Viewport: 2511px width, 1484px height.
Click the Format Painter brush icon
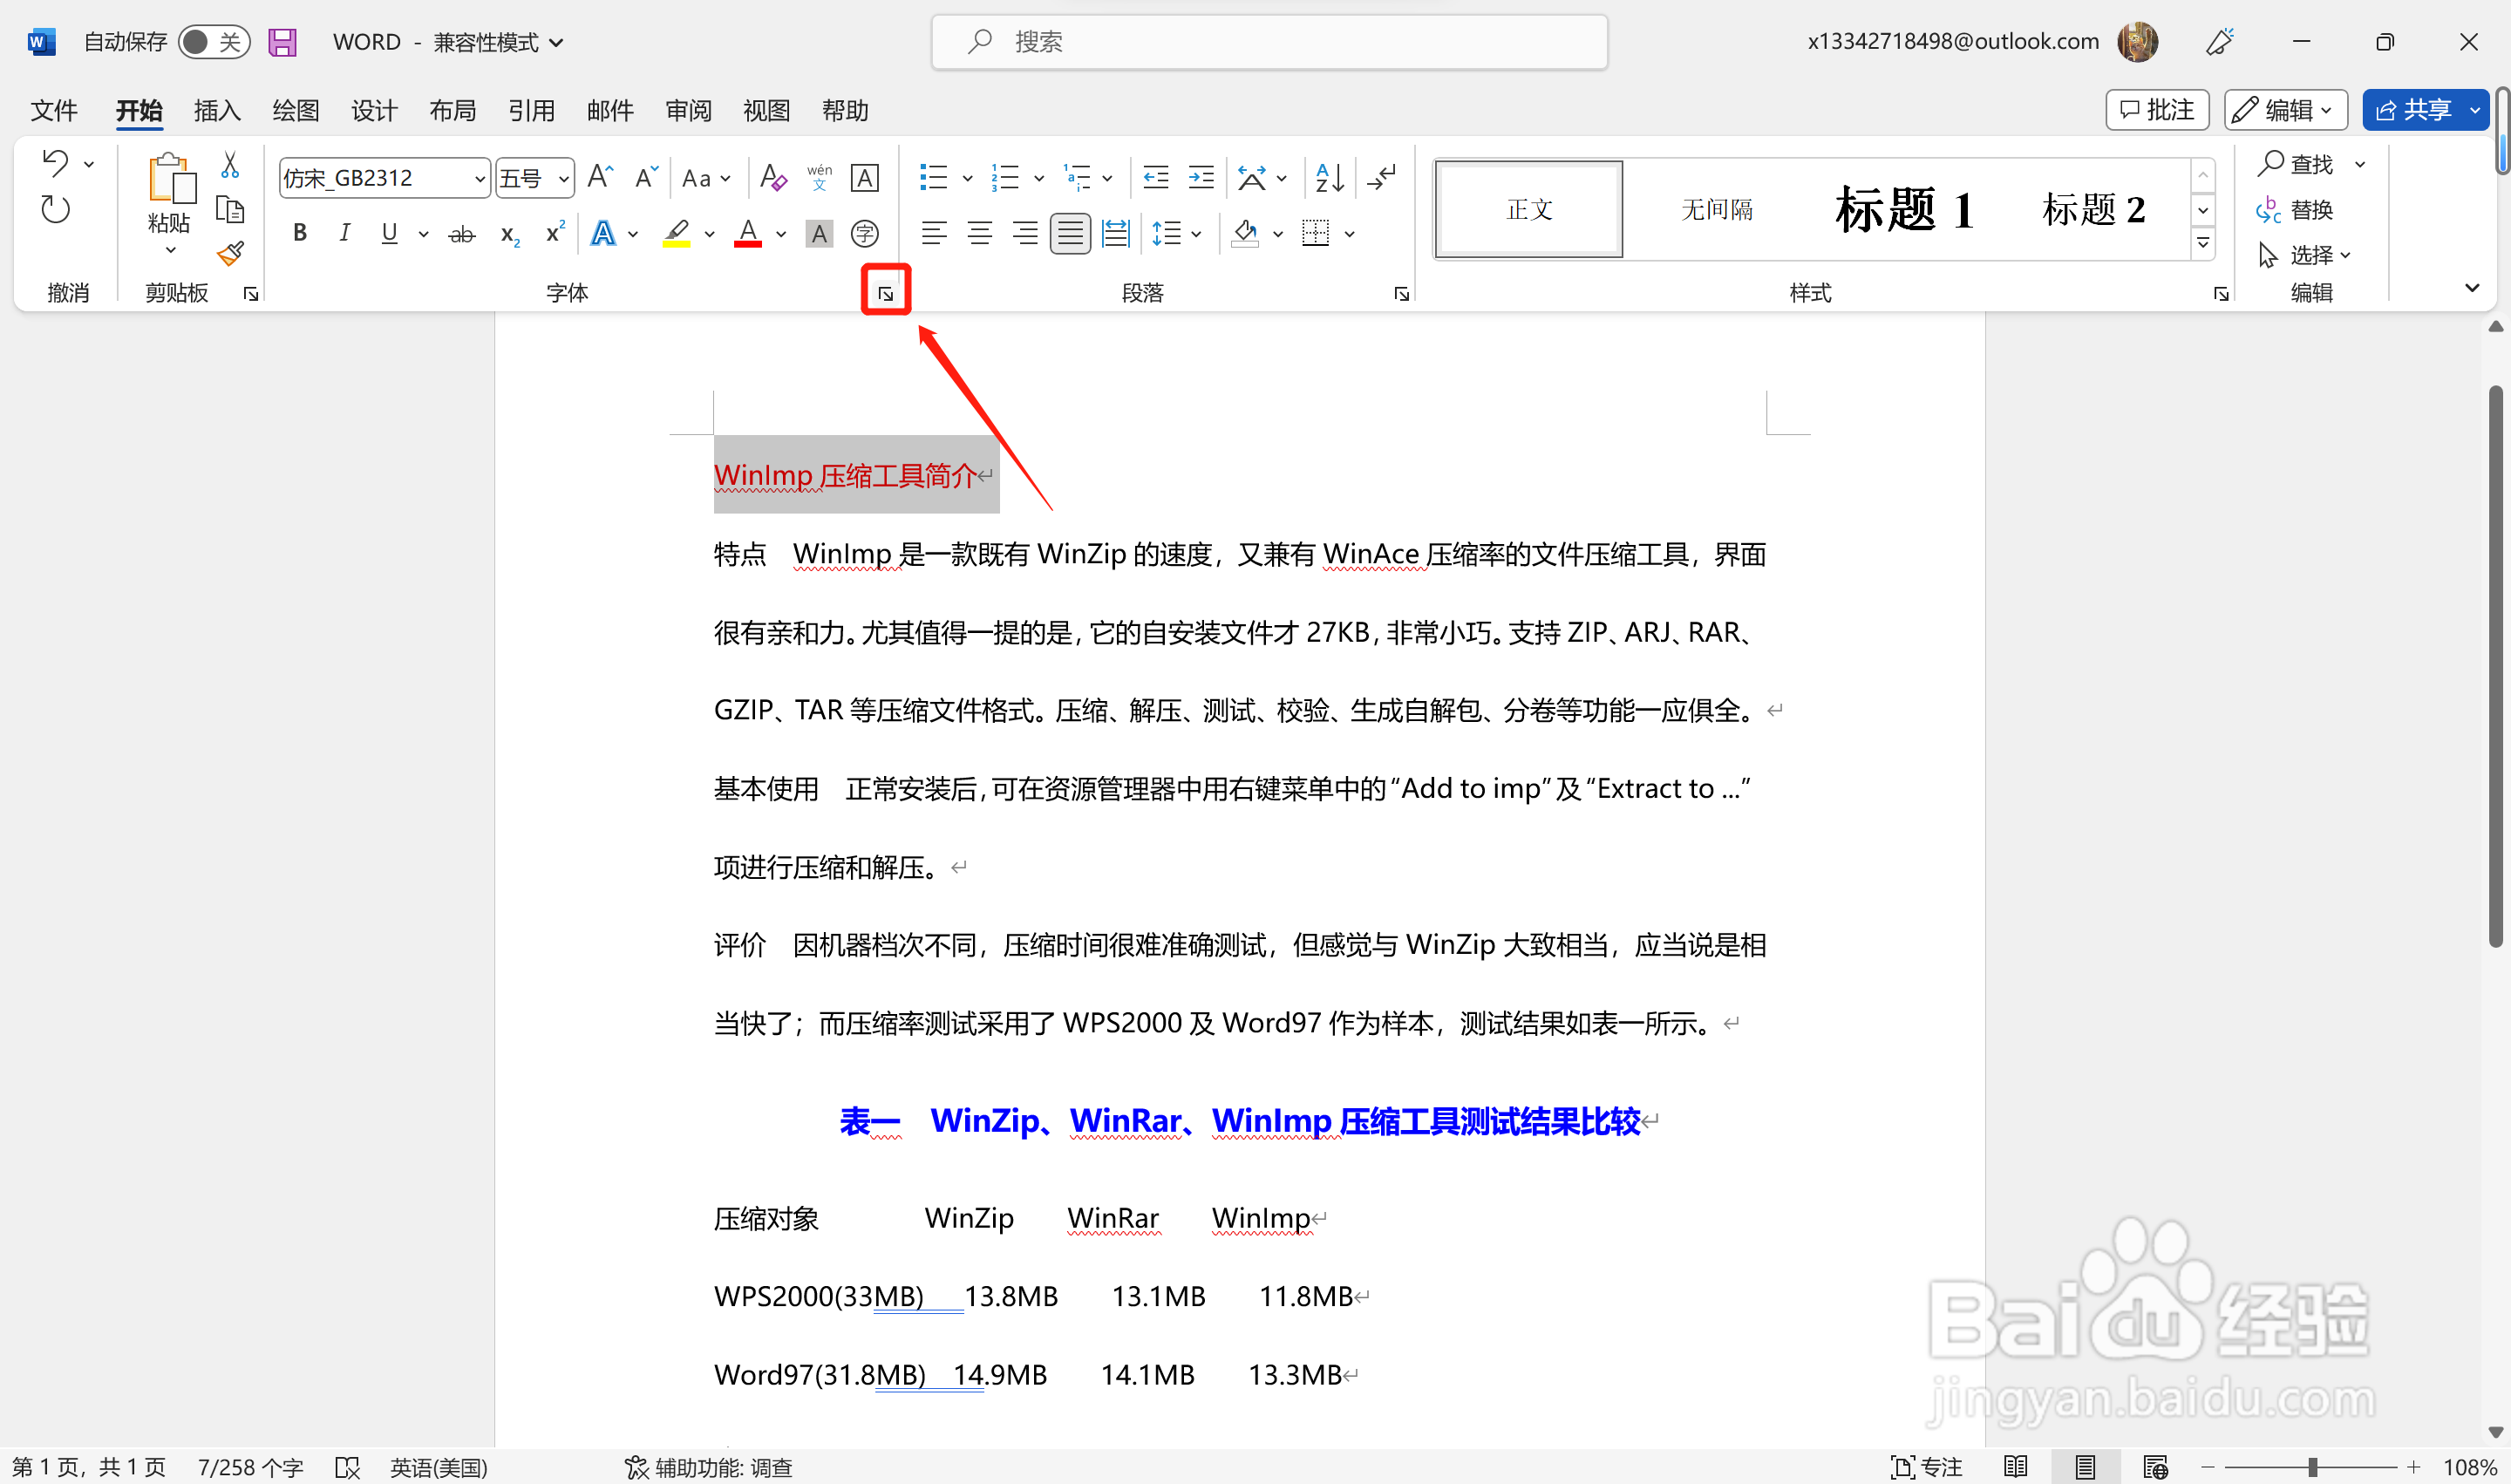coord(231,254)
